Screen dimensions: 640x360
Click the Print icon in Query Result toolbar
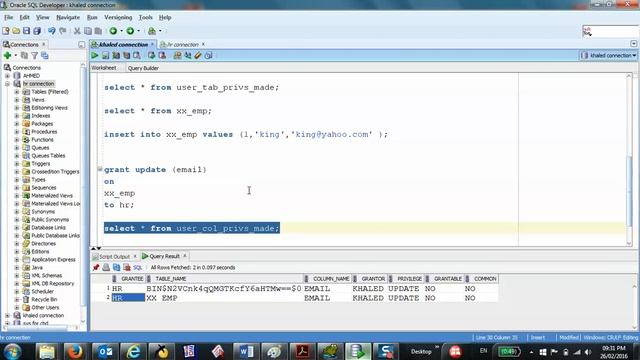pos(106,268)
